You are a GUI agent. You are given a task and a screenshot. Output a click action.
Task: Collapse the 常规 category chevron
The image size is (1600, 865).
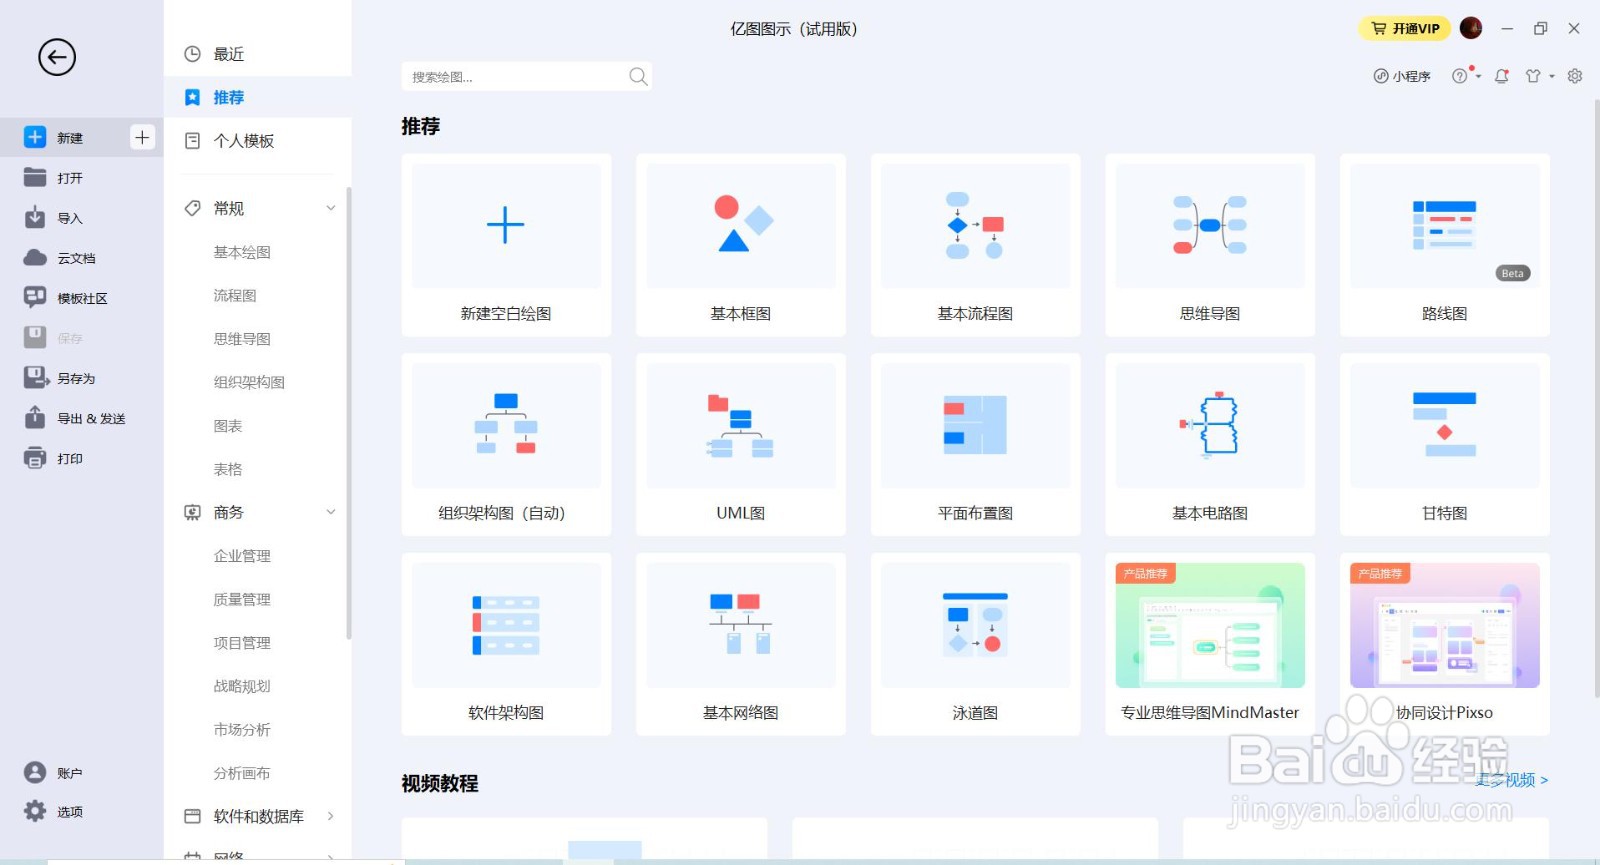tap(331, 208)
